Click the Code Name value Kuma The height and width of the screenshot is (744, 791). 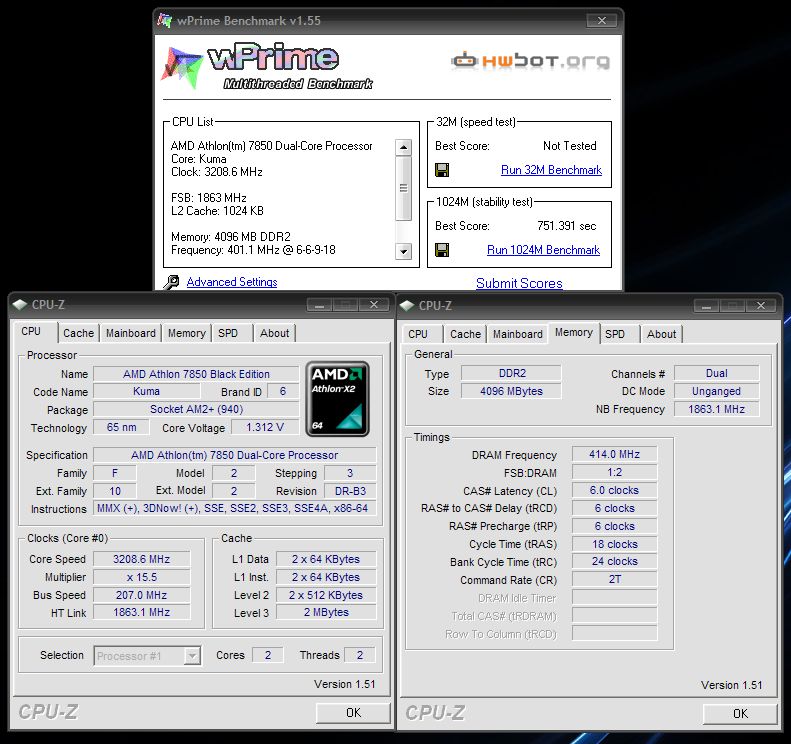pyautogui.click(x=146, y=391)
